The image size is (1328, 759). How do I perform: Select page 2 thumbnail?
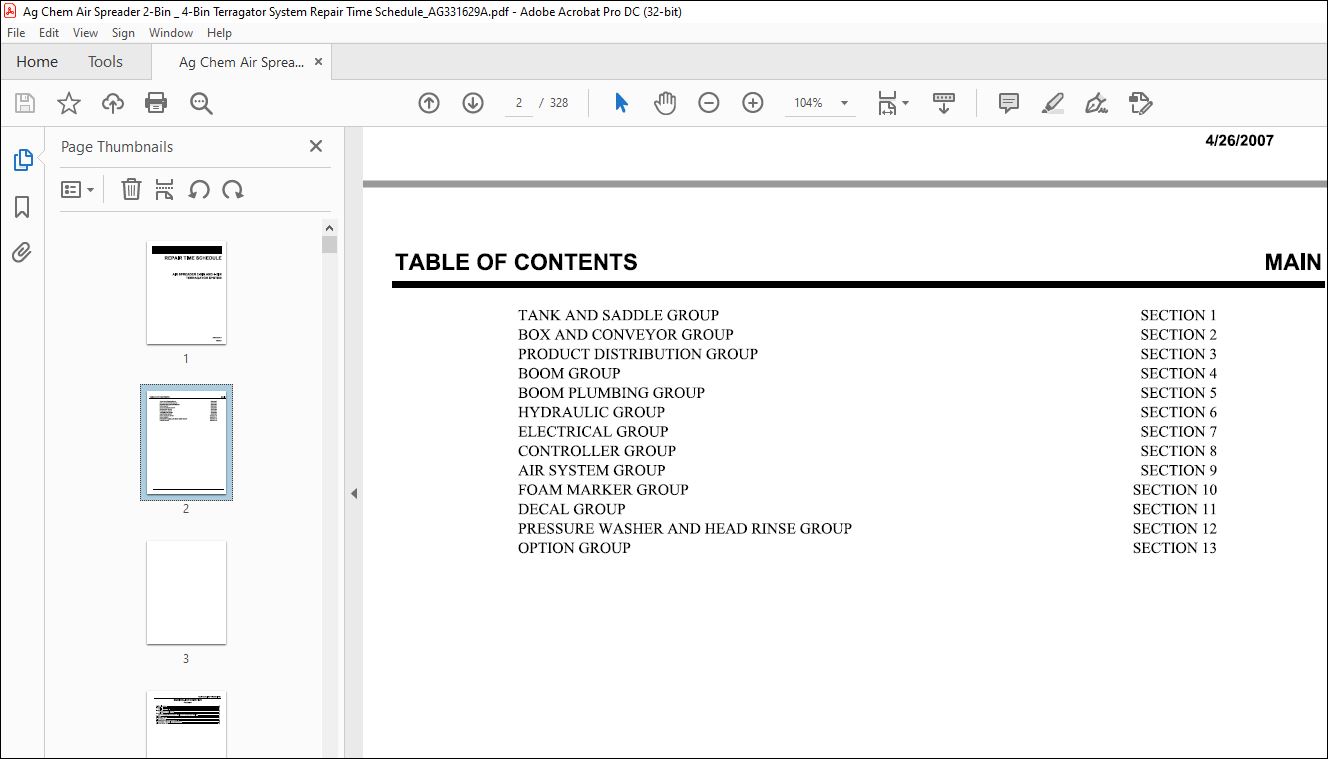click(186, 442)
